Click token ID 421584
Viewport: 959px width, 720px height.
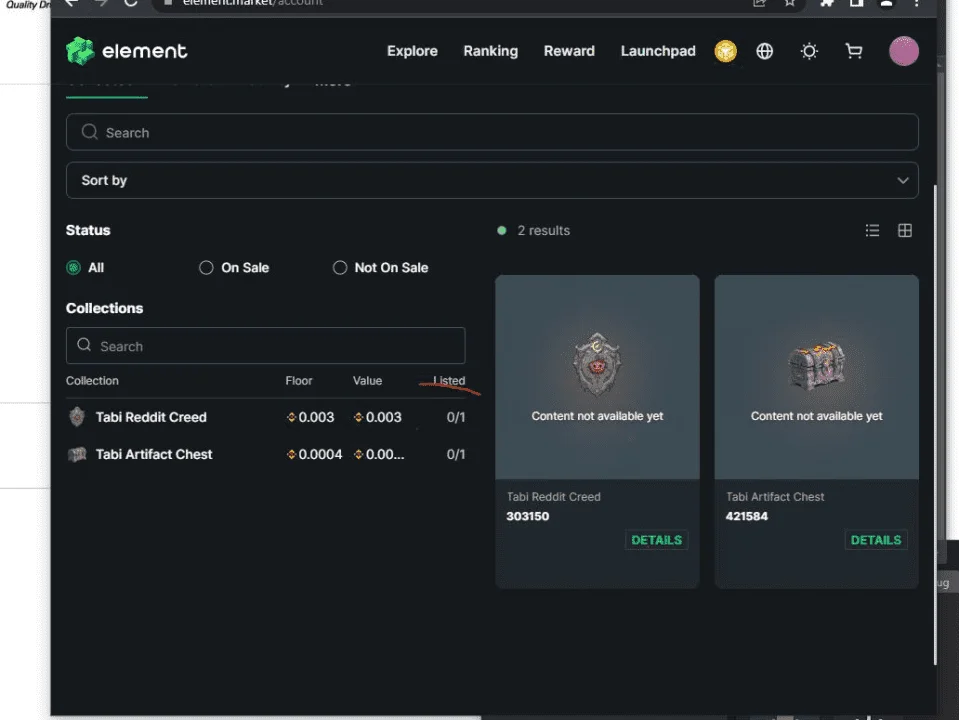click(747, 516)
